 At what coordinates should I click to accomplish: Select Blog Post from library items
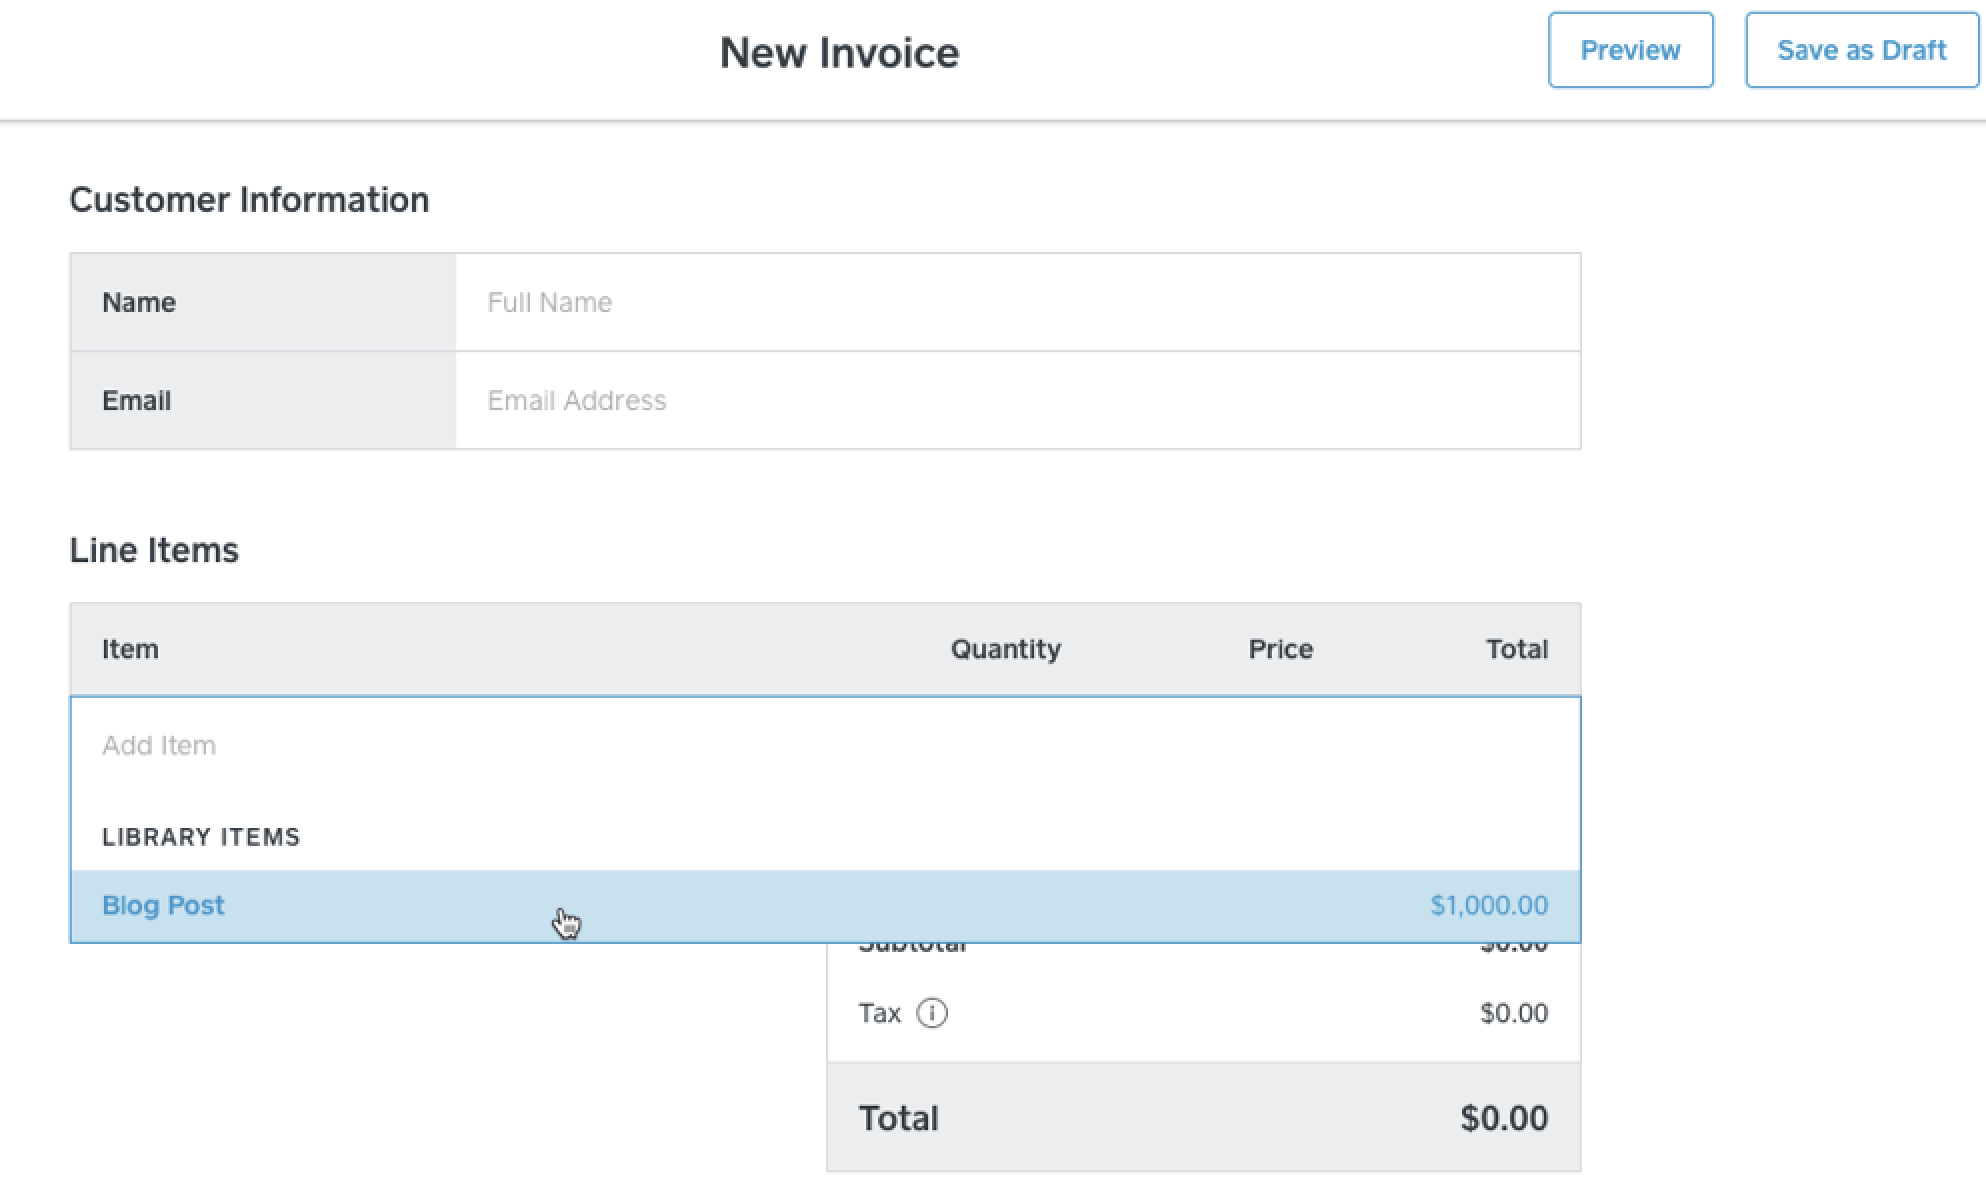(164, 905)
